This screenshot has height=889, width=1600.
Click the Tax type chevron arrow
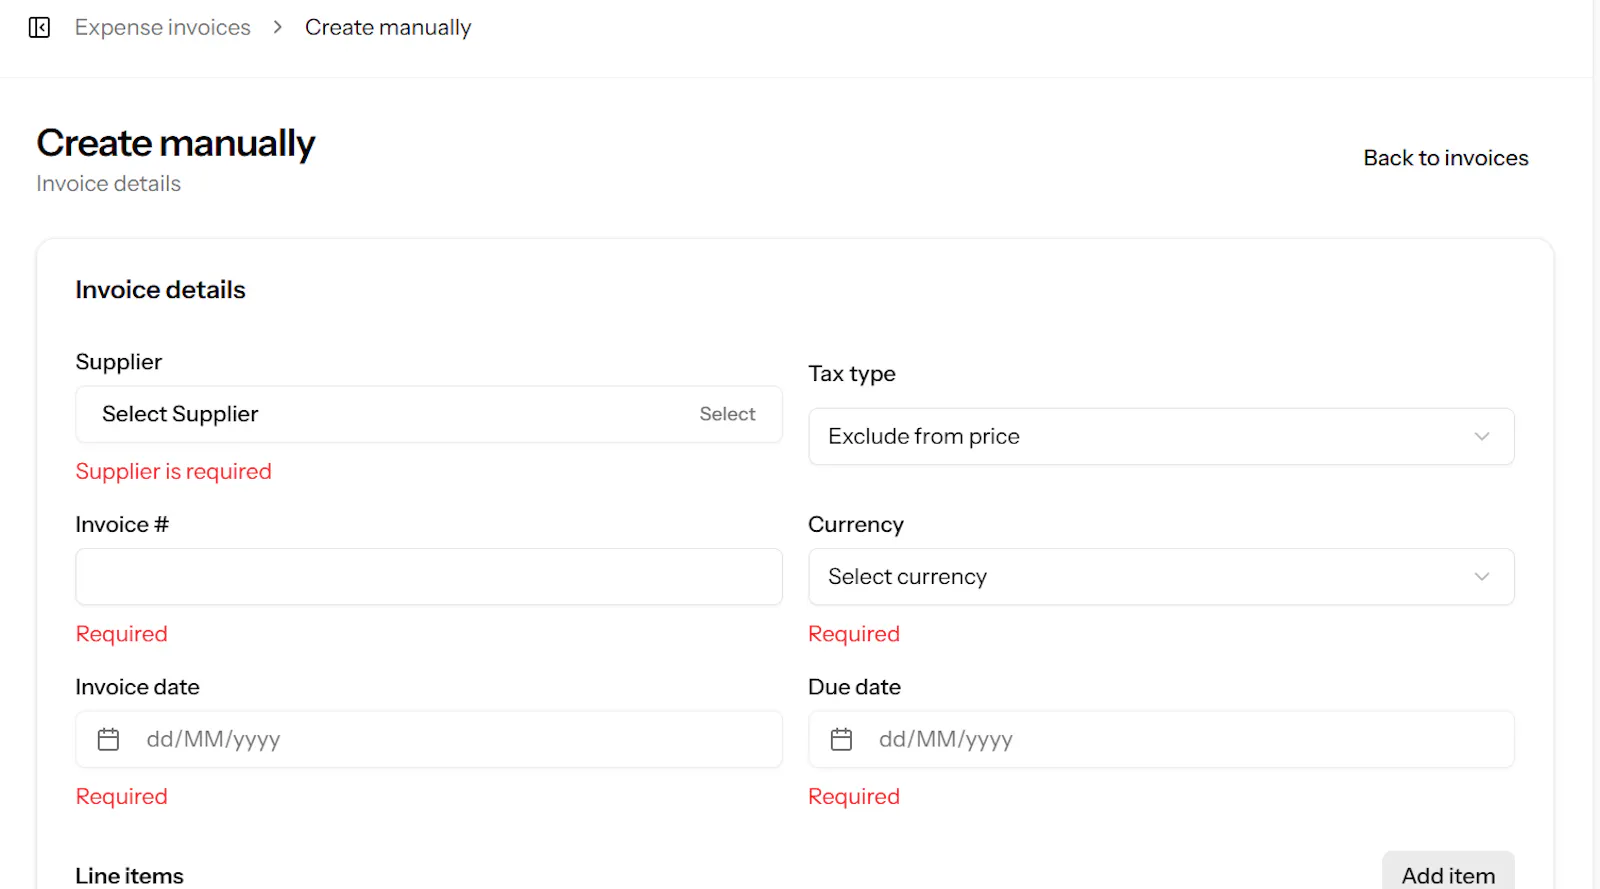[x=1482, y=436]
